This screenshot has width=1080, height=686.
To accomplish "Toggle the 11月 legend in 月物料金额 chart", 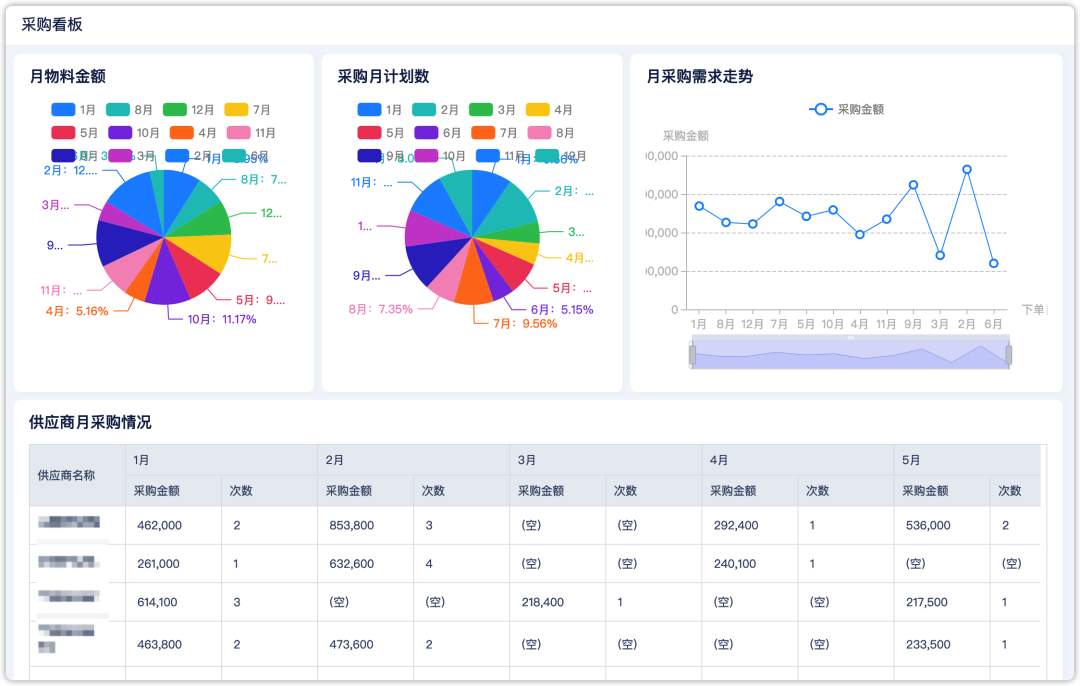I will (240, 132).
